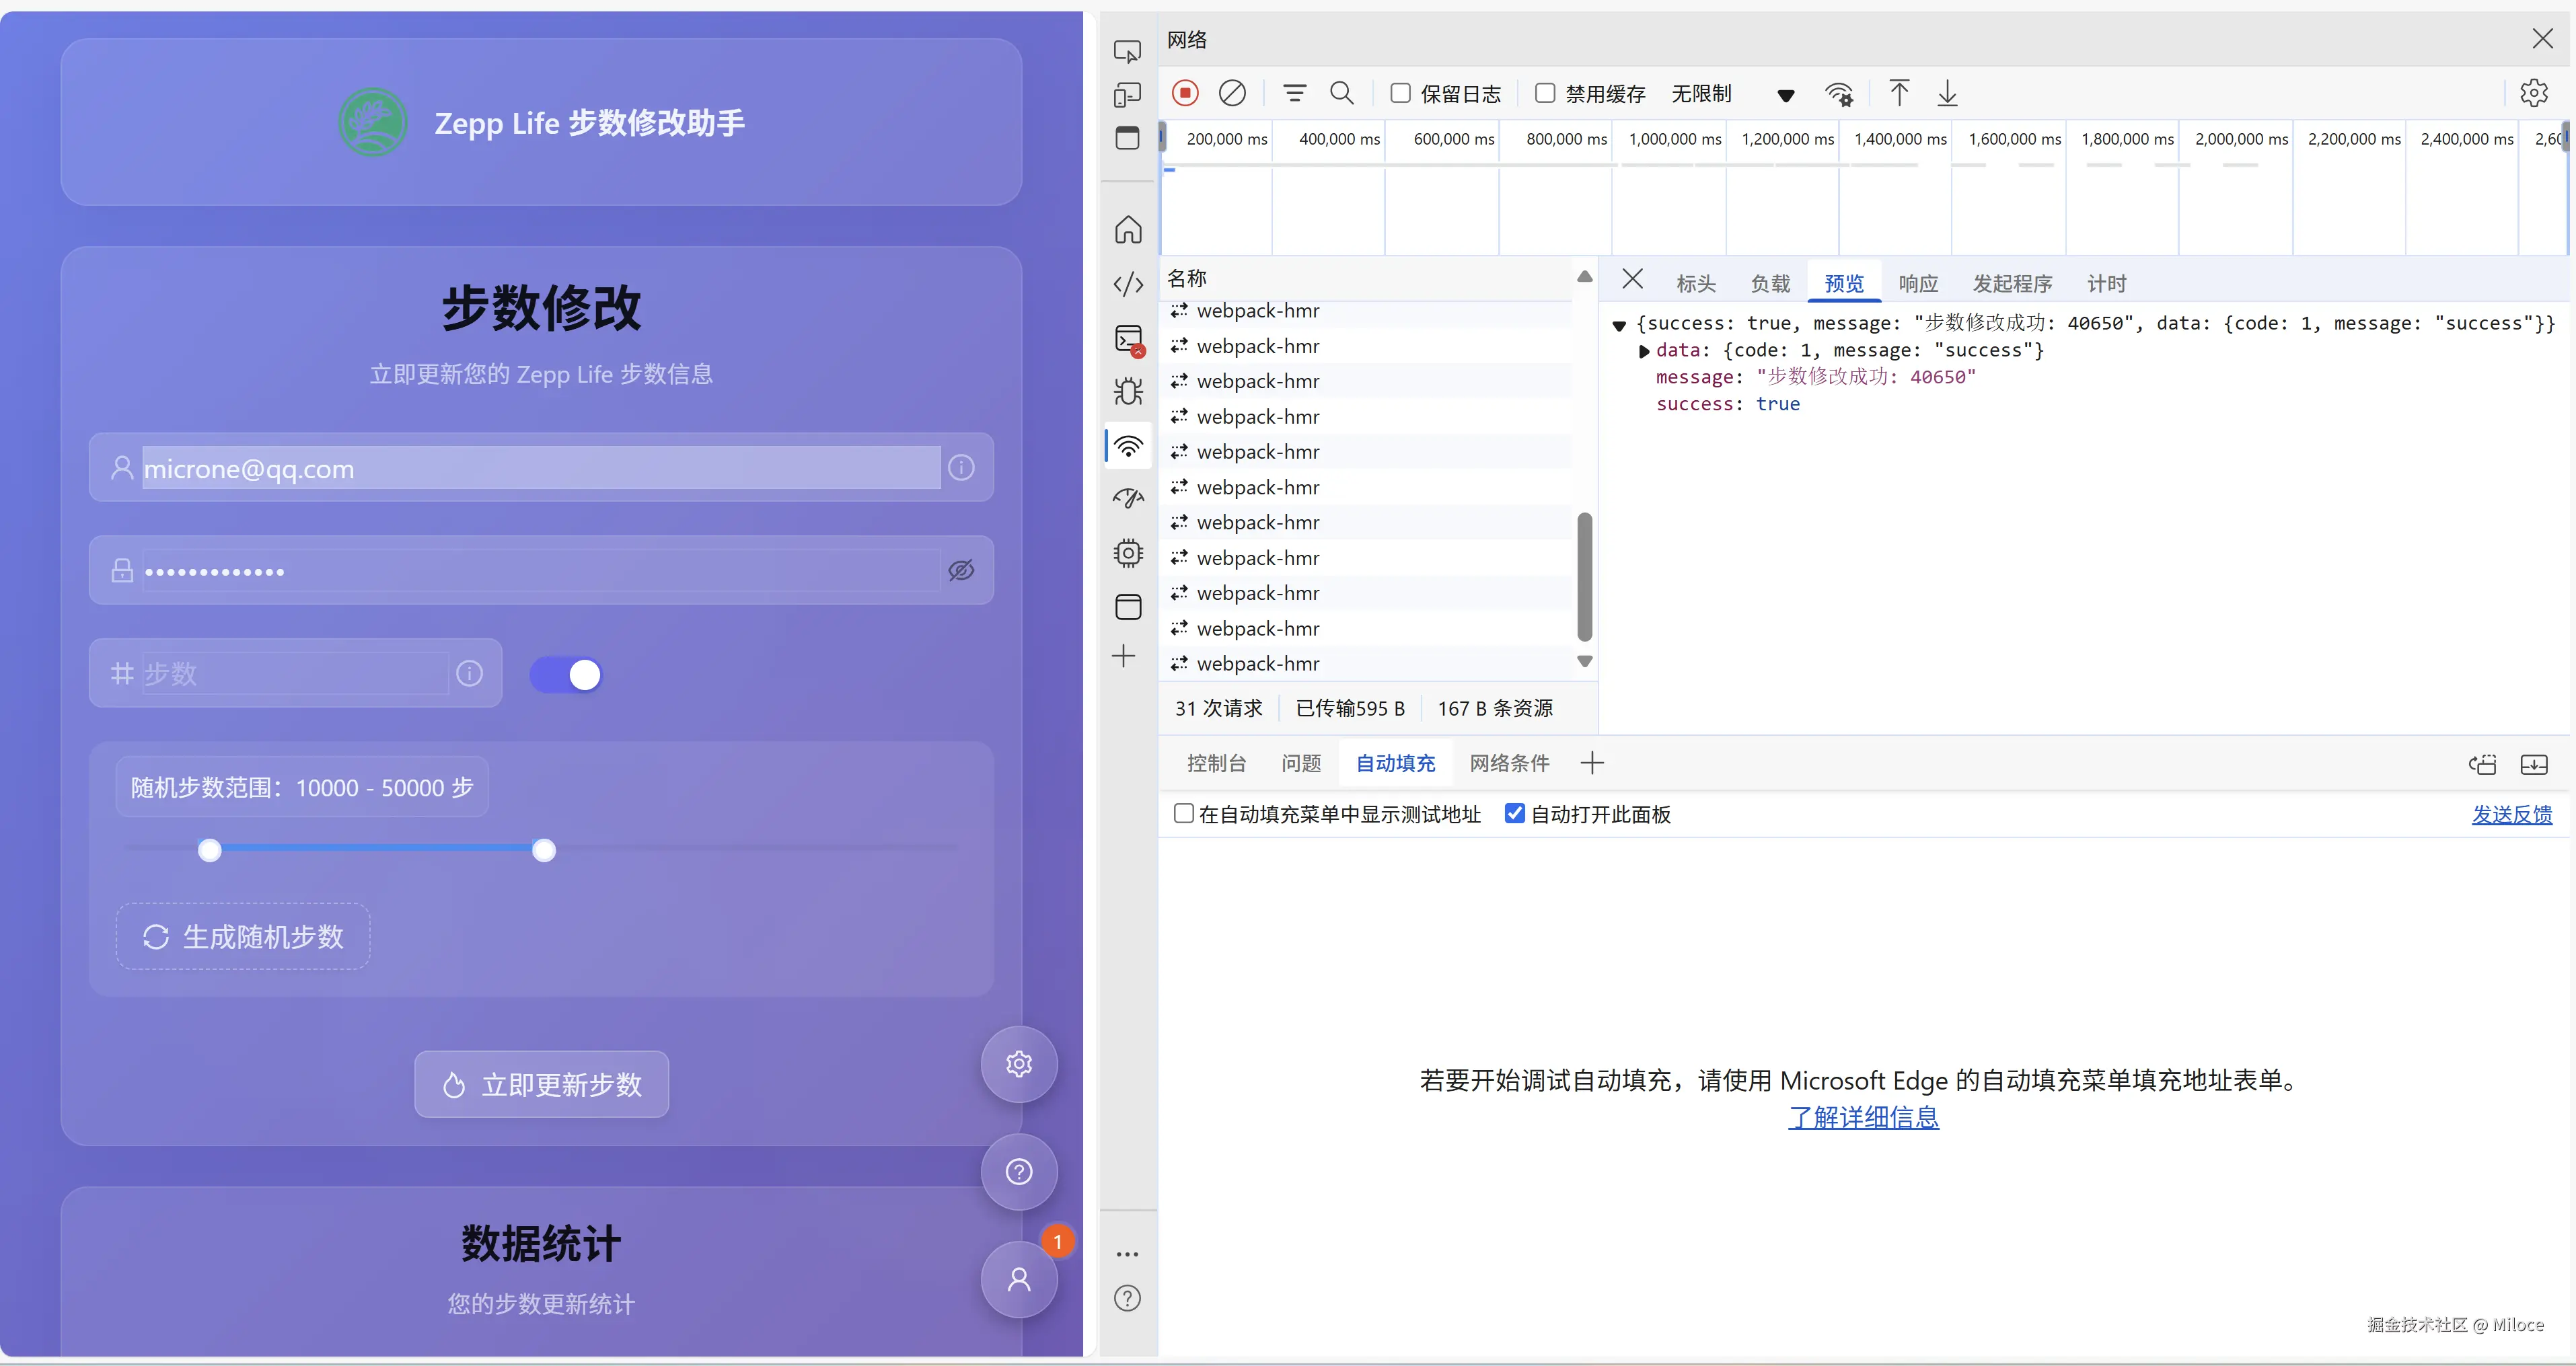
Task: Open the Elements panel code icon
Action: click(x=1128, y=284)
